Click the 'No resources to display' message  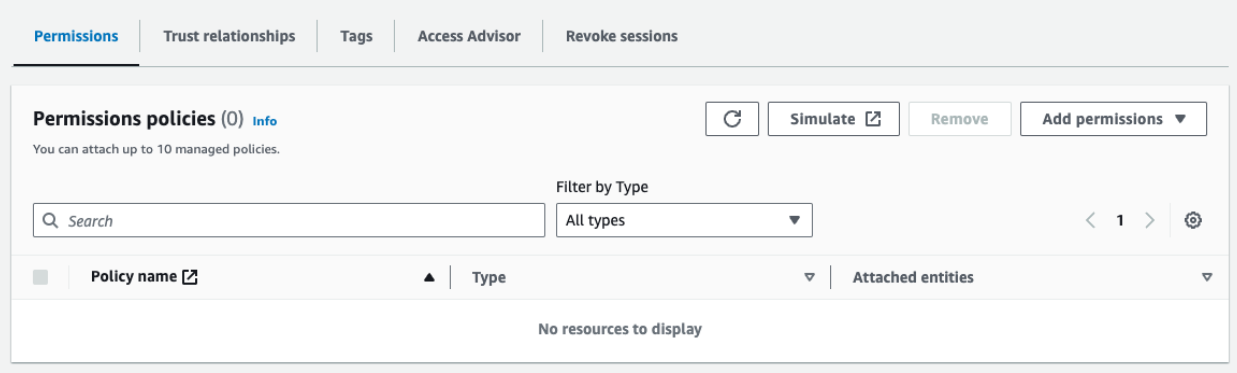pos(620,329)
